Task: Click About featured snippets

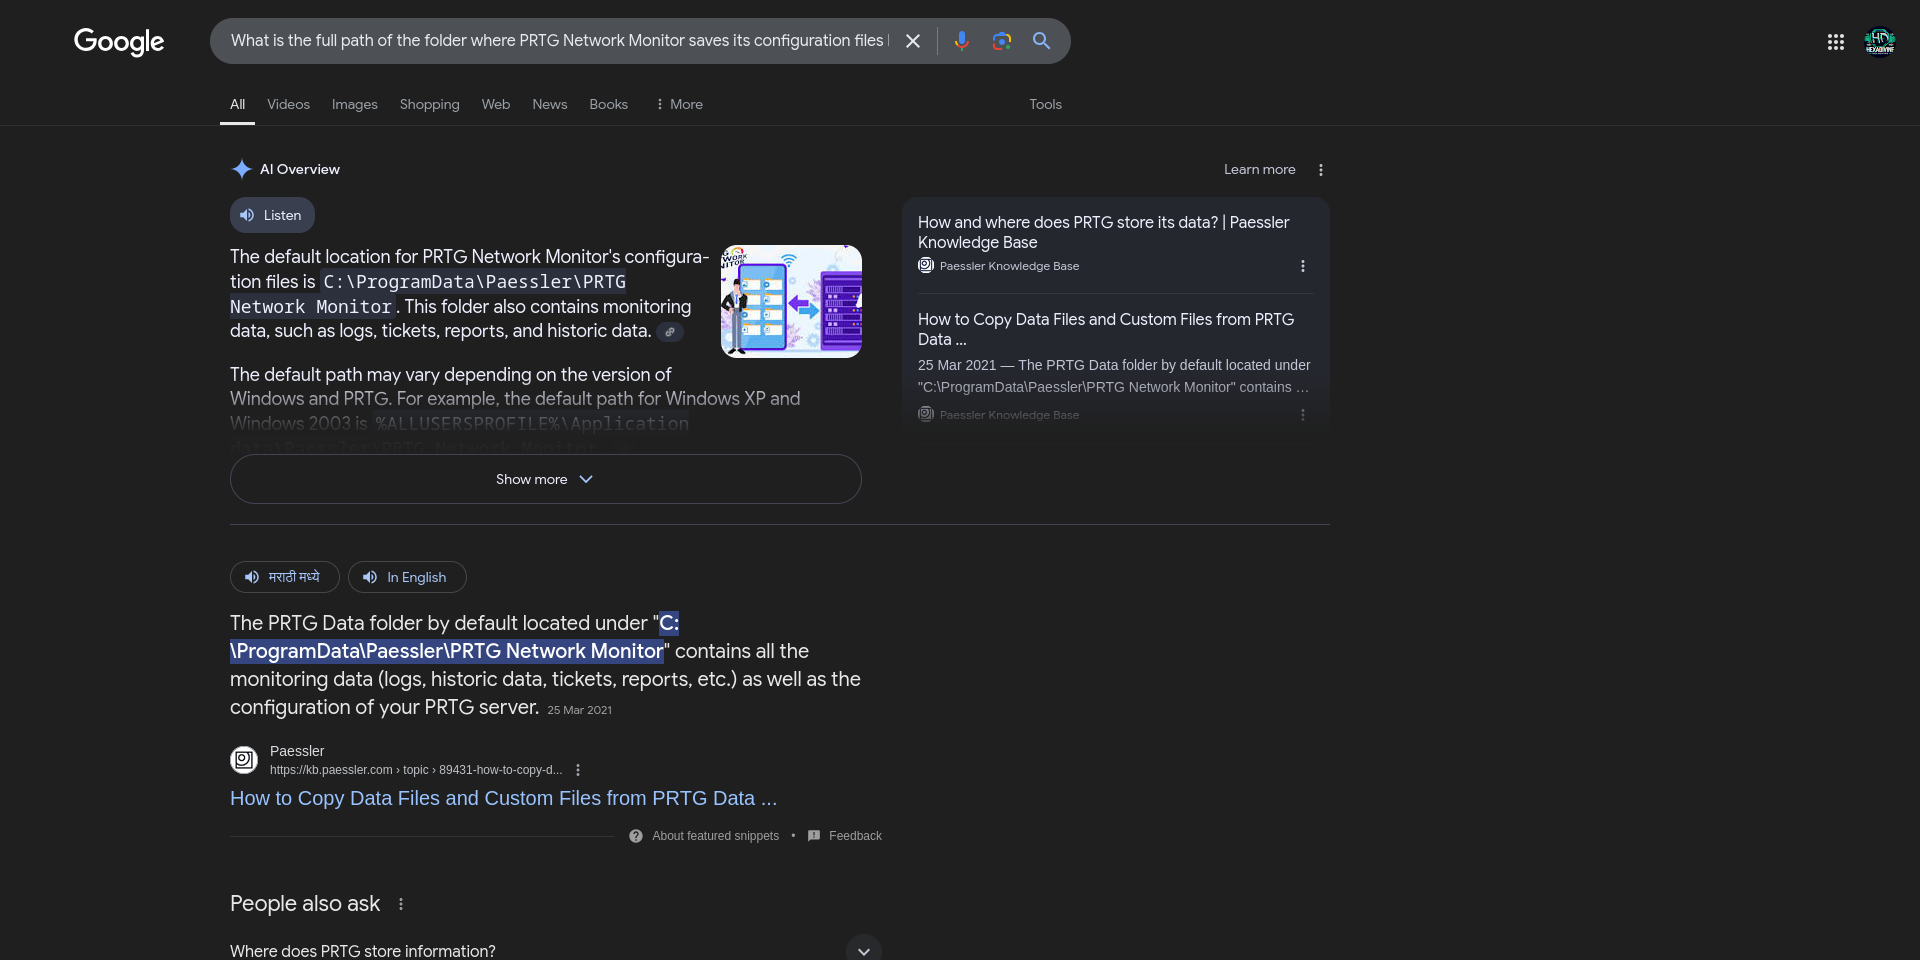Action: coord(704,836)
